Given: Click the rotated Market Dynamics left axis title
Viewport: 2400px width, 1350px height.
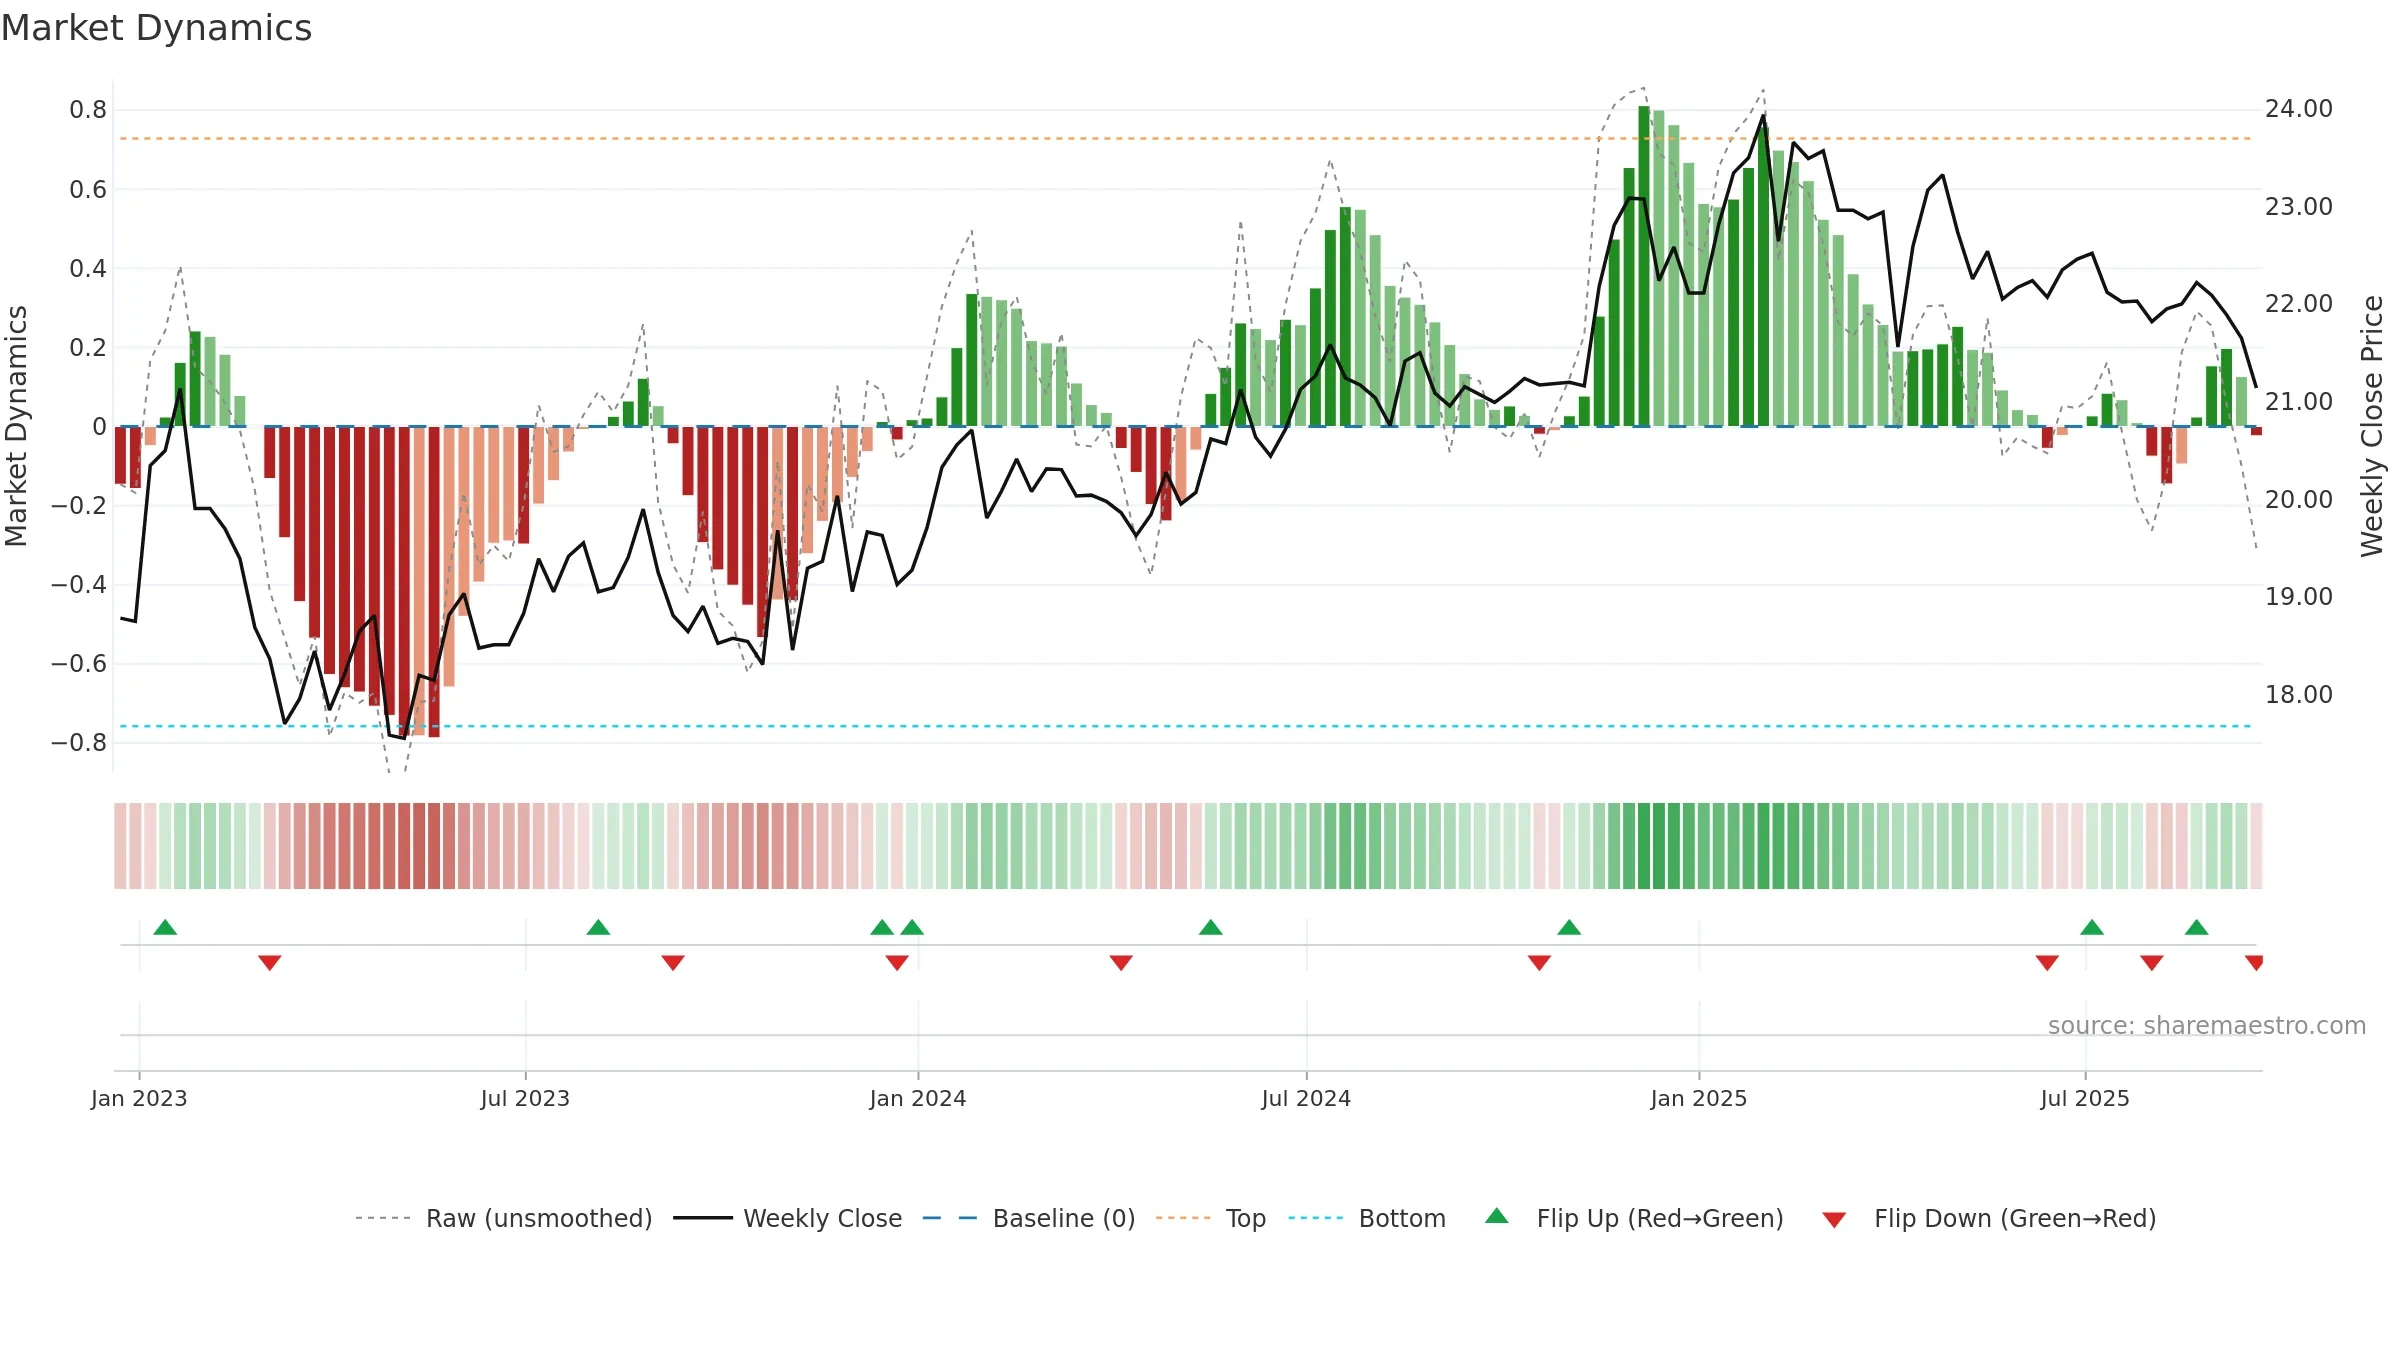Looking at the screenshot, I should [16, 426].
